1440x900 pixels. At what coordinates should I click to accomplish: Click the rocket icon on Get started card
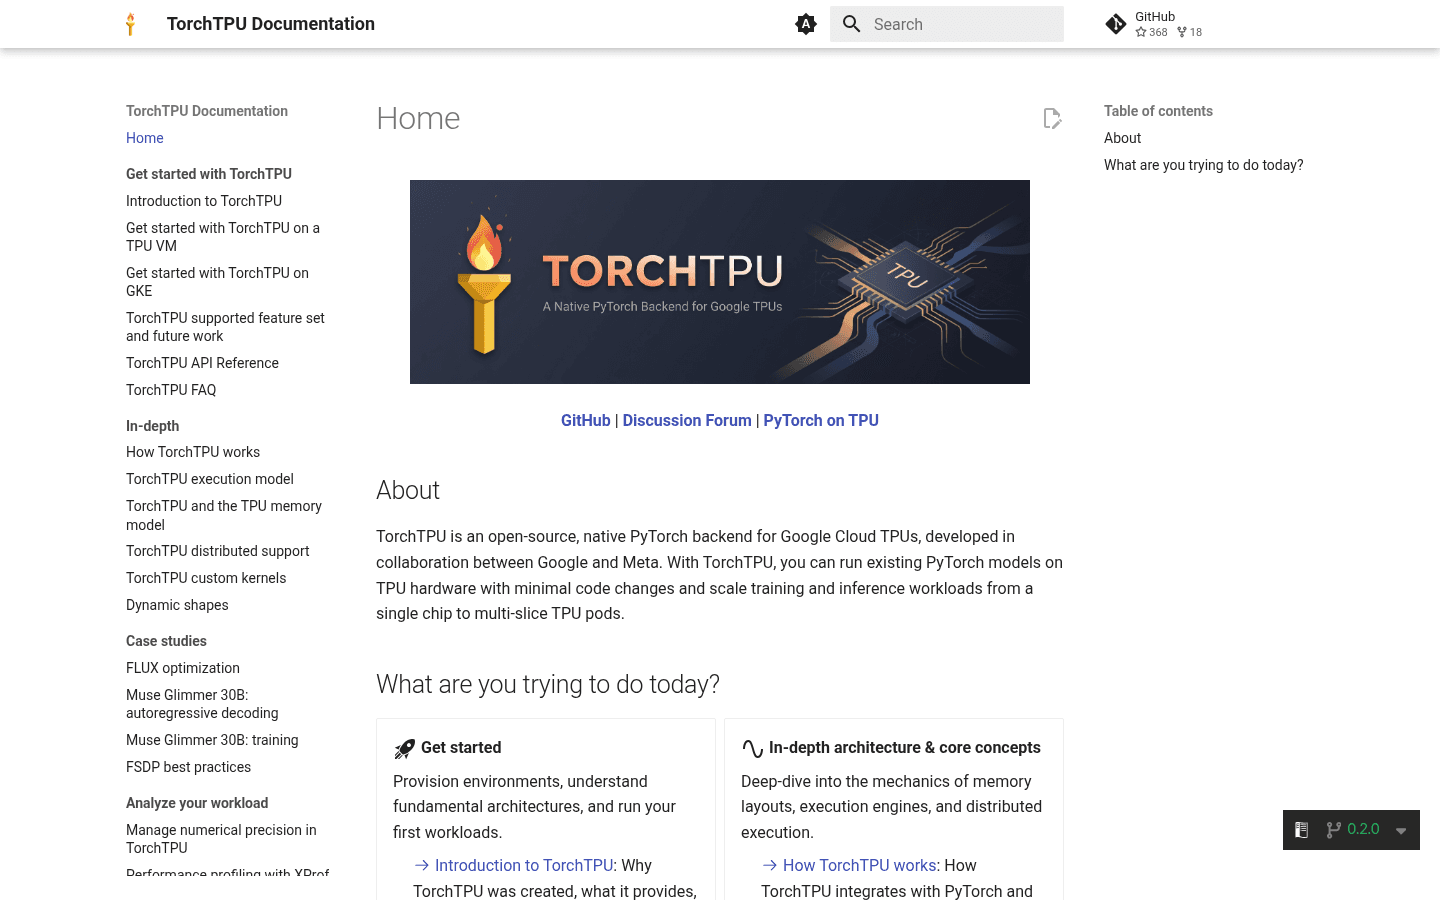404,748
